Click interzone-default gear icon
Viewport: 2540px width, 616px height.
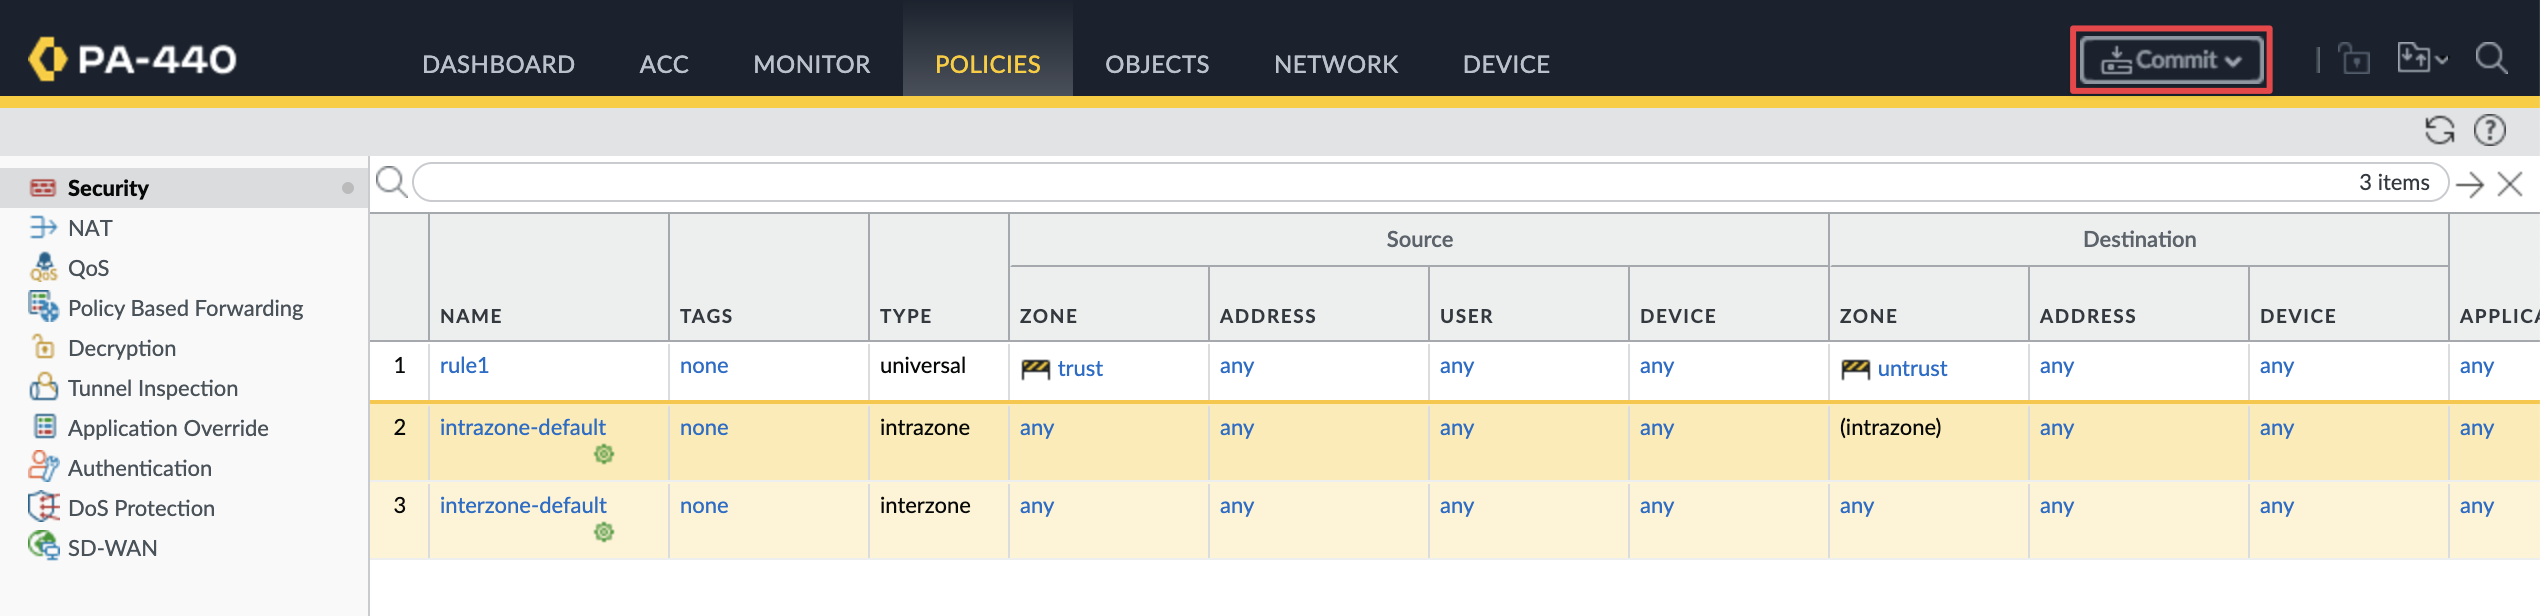pyautogui.click(x=604, y=532)
